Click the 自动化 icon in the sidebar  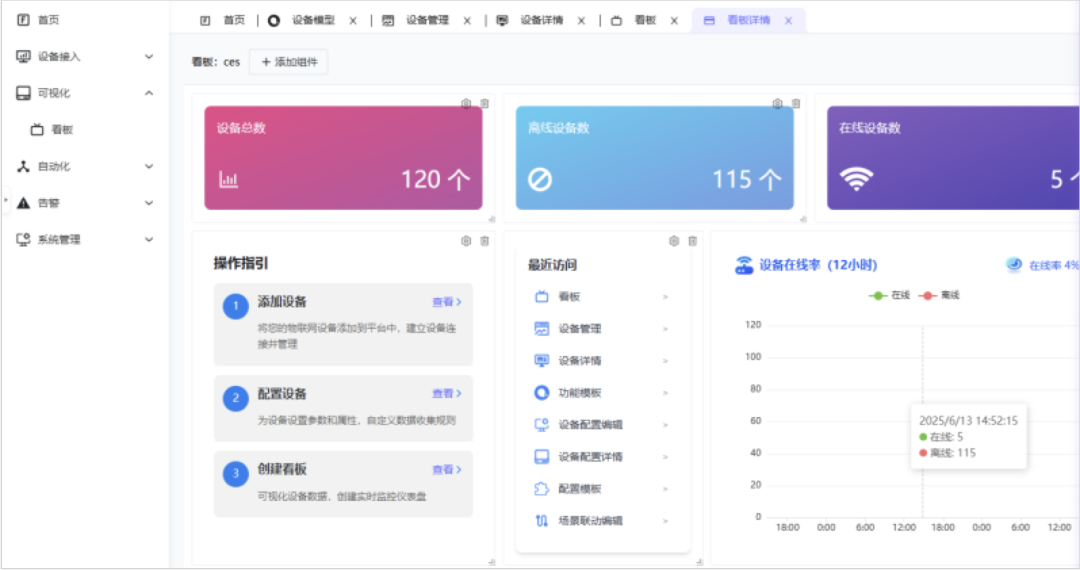click(x=24, y=166)
